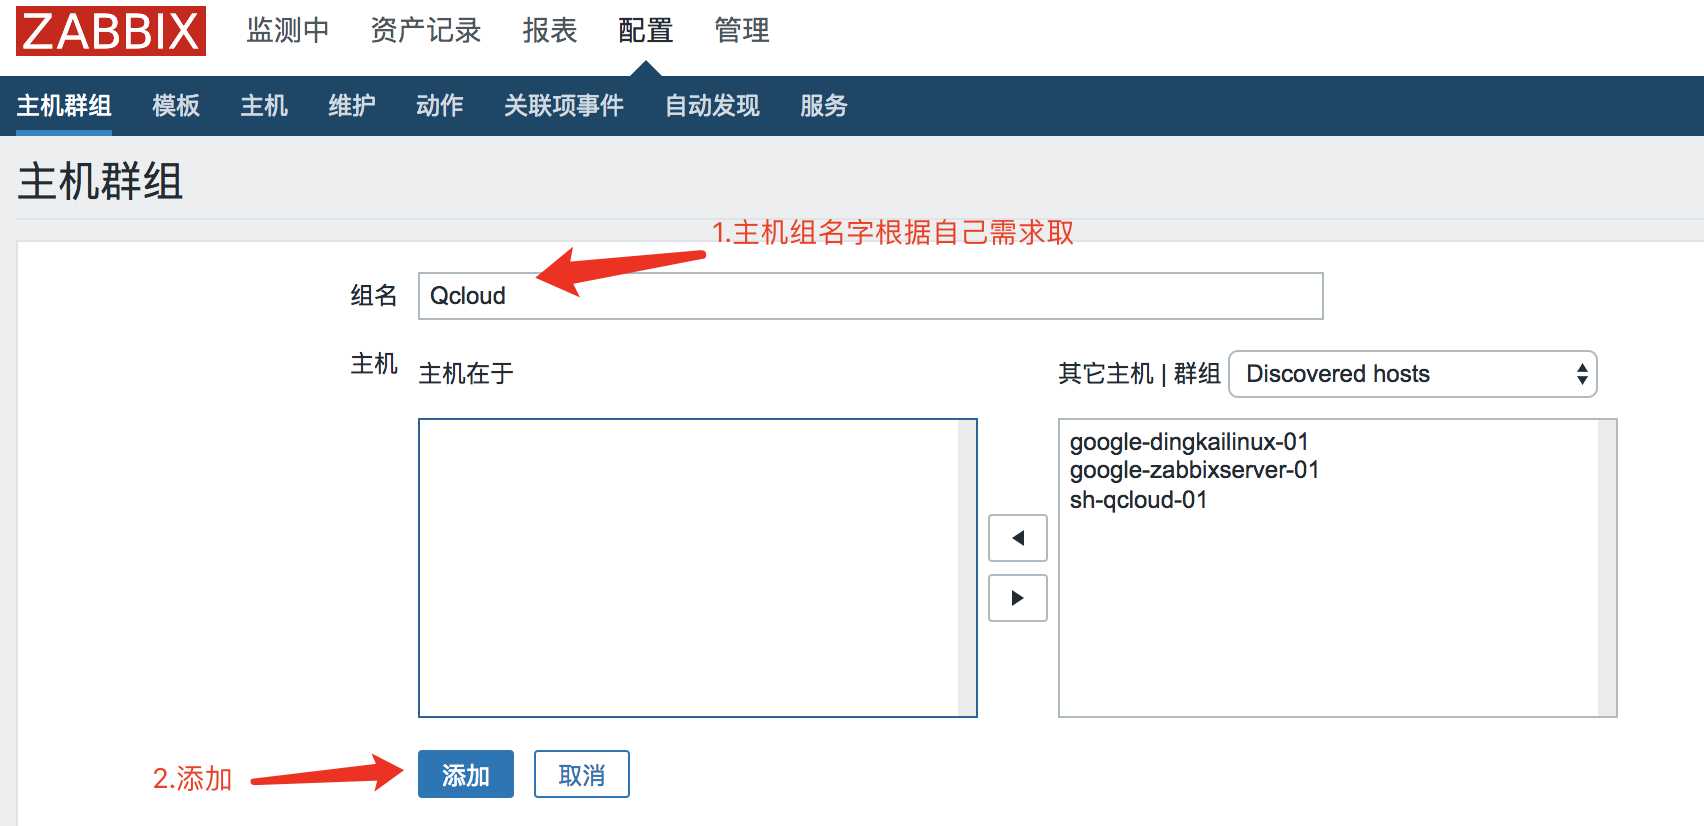Switch to the 自动发现 submenu tab

click(x=712, y=105)
